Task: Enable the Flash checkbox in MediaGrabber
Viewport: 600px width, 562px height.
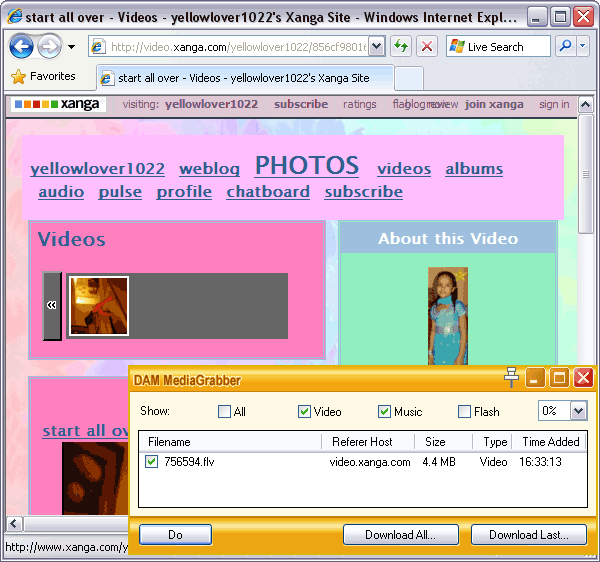Action: tap(465, 412)
